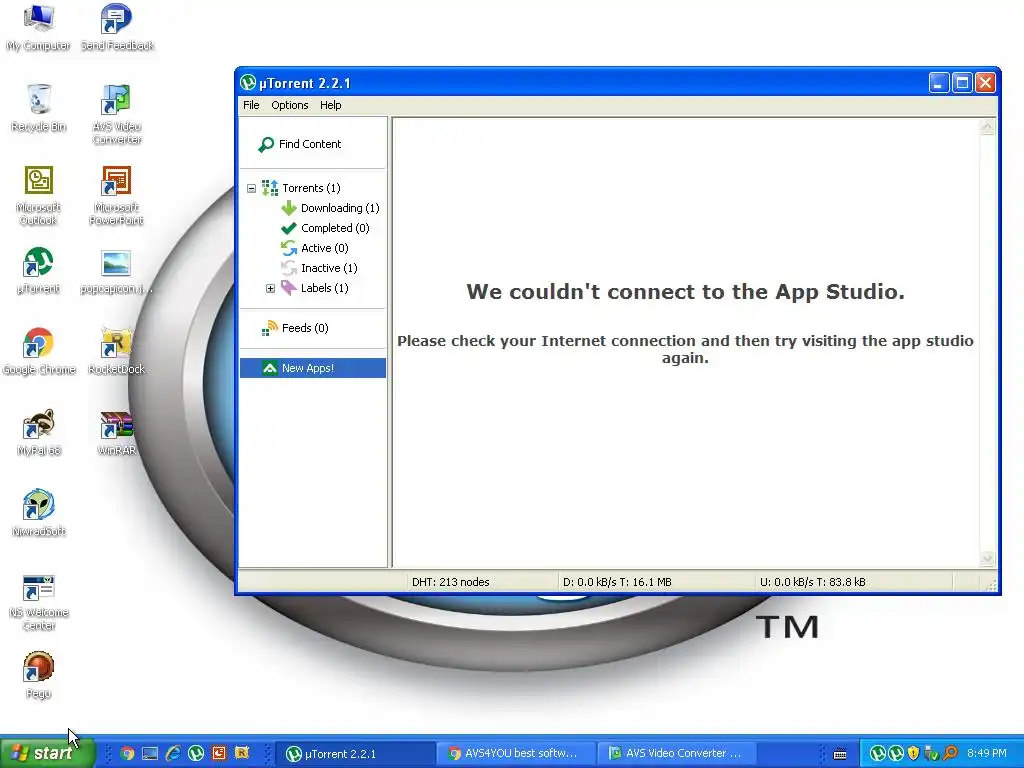Select the Microsoft Outlook desktop icon
This screenshot has width=1024, height=768.
[39, 195]
